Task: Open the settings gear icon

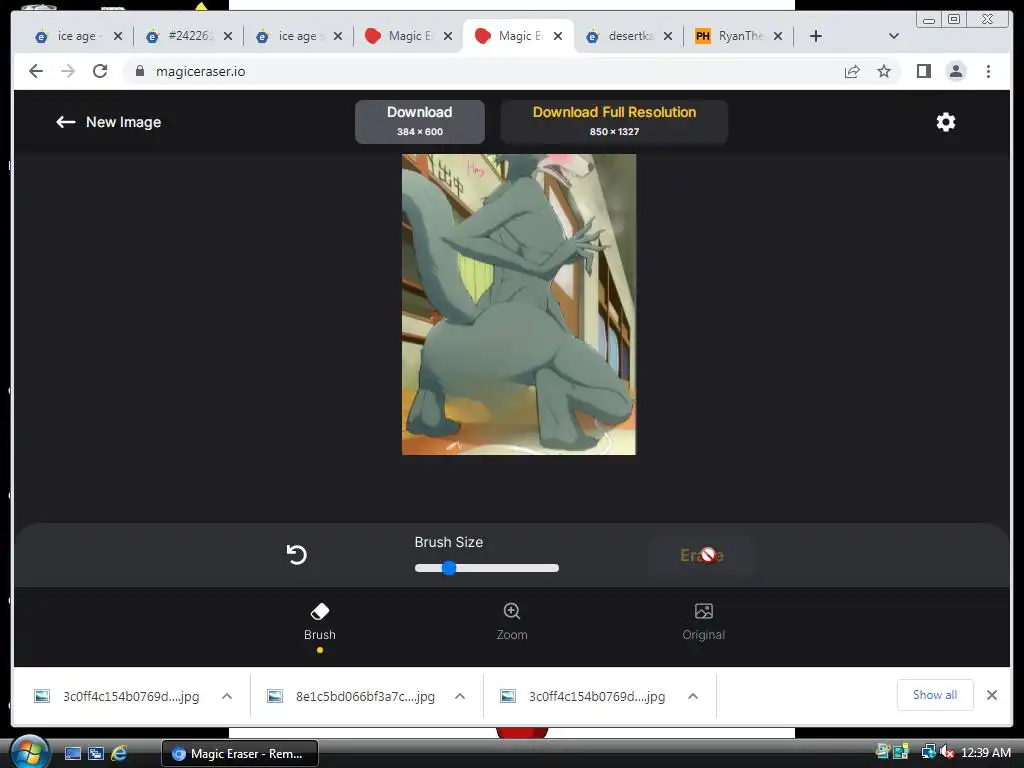Action: click(x=946, y=122)
